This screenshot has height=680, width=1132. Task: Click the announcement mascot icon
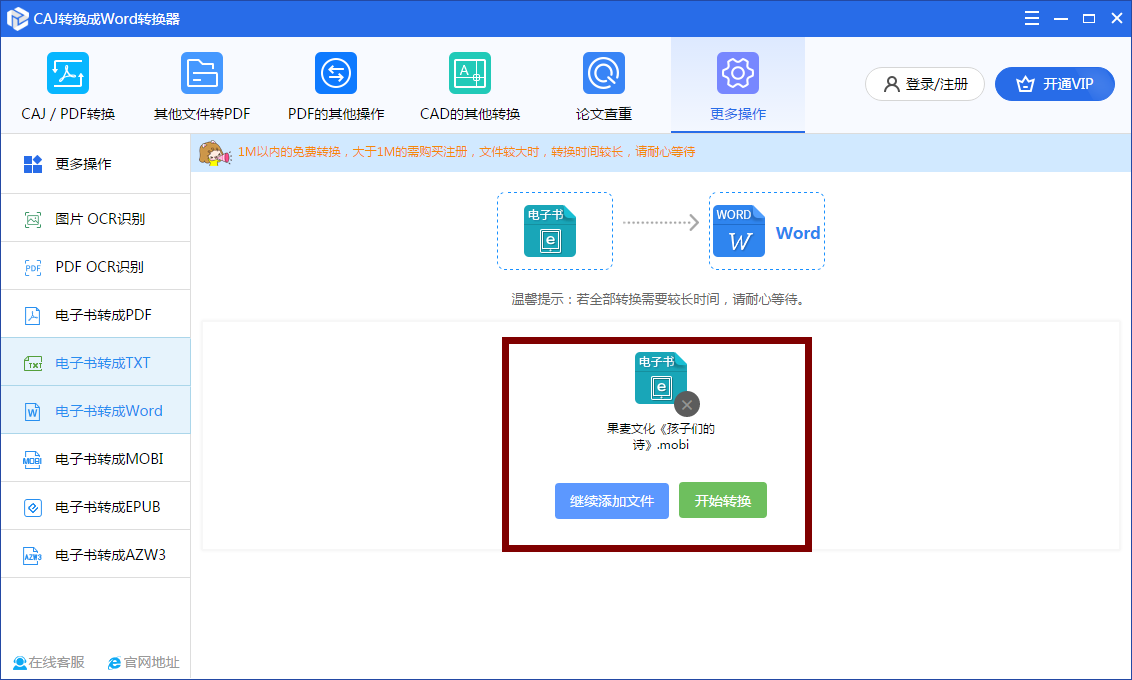coord(214,153)
